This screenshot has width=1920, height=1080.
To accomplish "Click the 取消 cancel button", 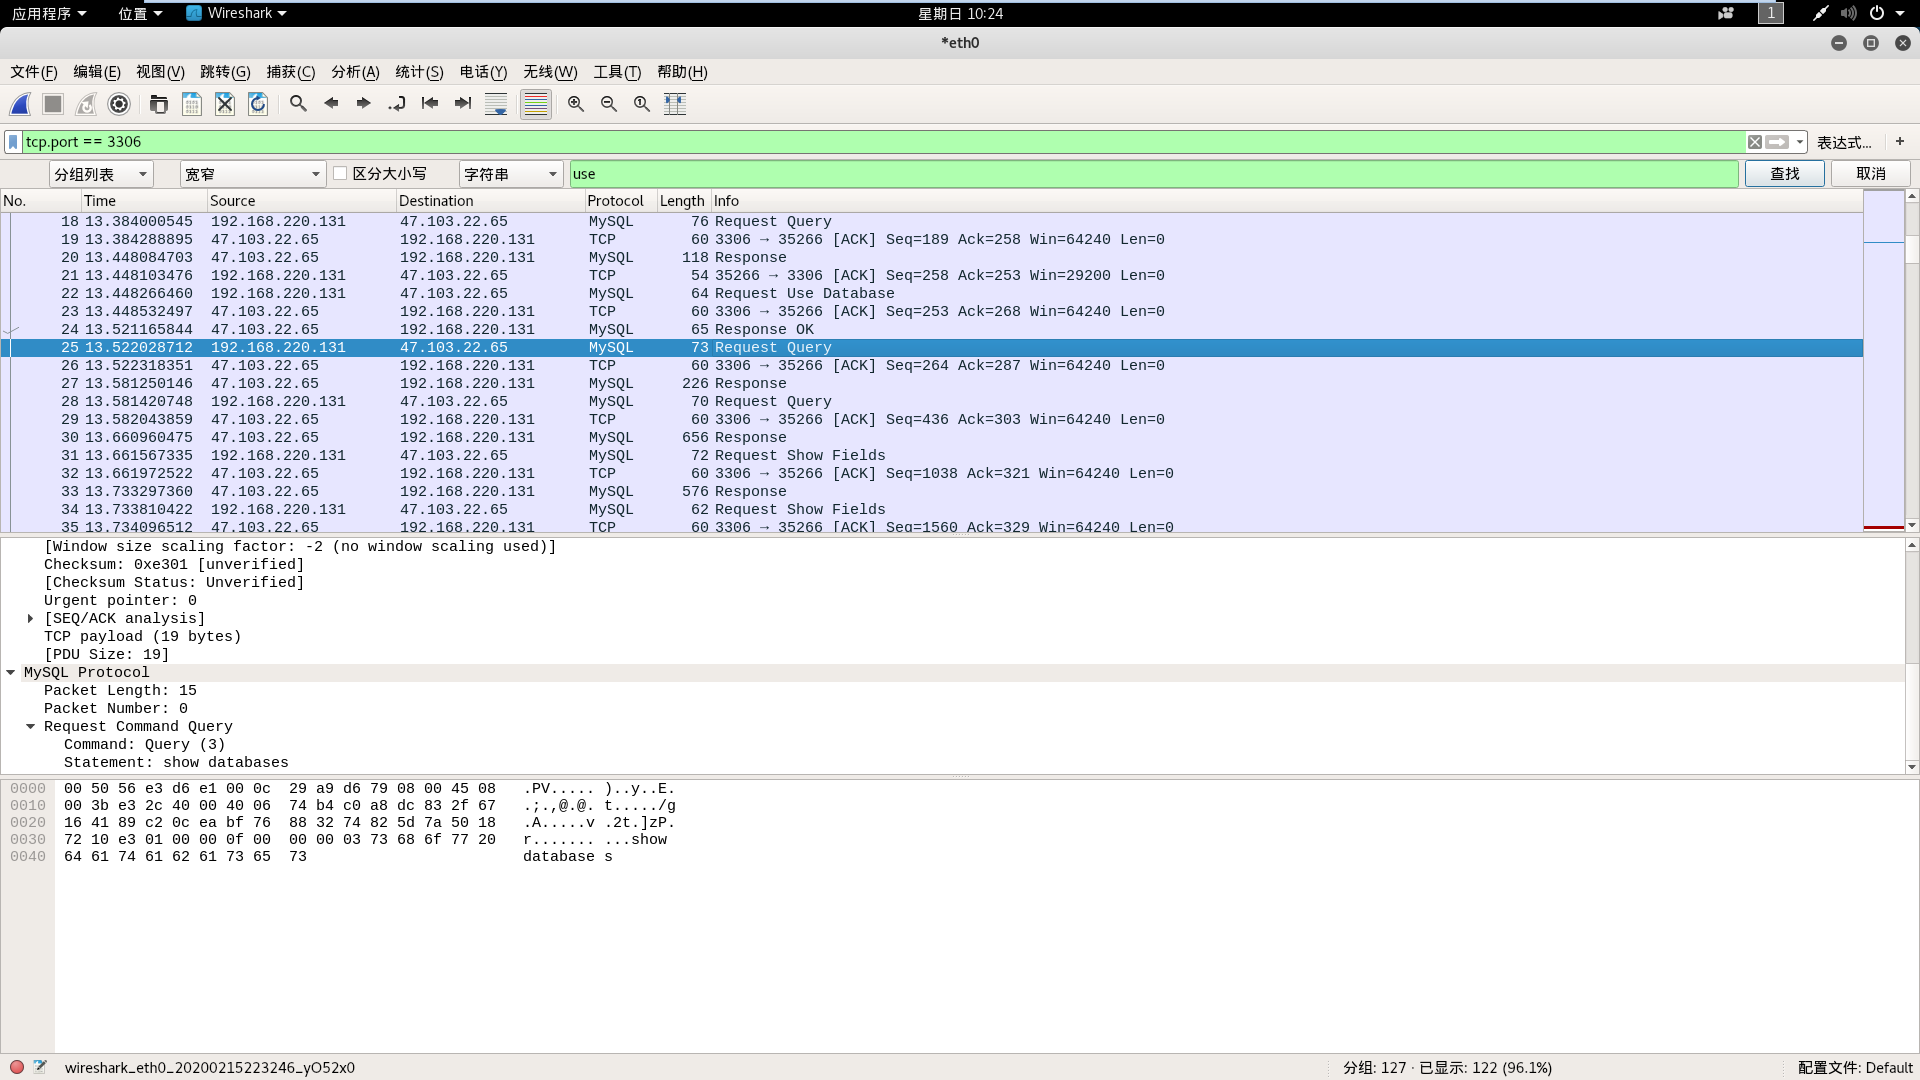I will [x=1870, y=174].
